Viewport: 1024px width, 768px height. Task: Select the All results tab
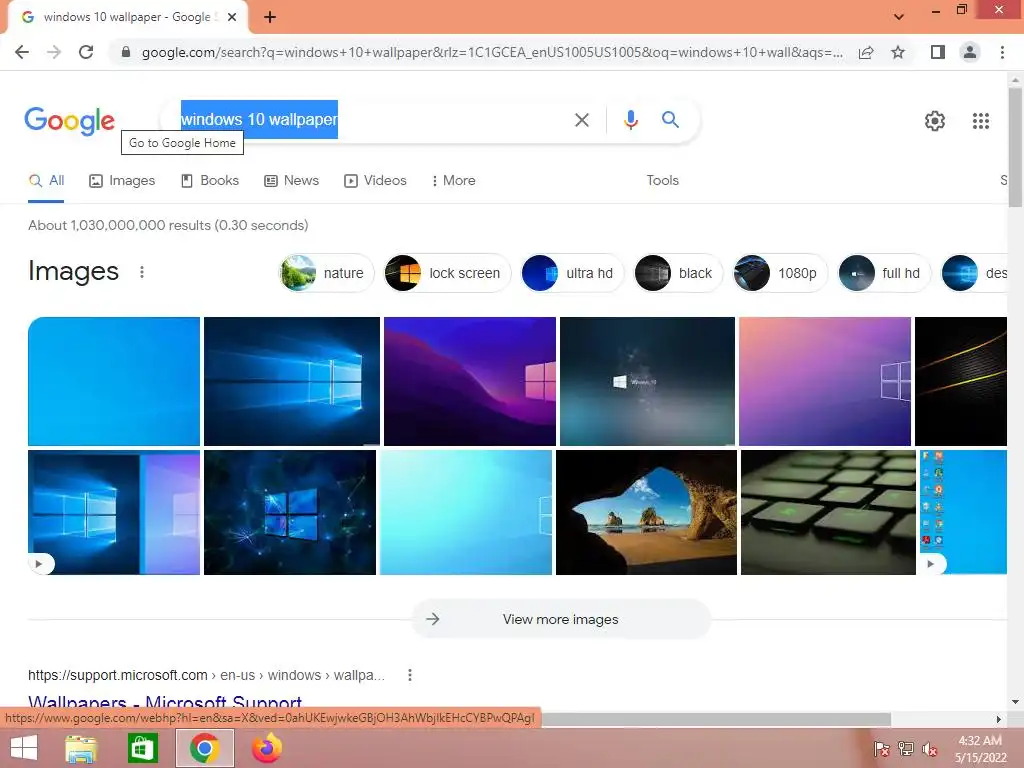46,181
